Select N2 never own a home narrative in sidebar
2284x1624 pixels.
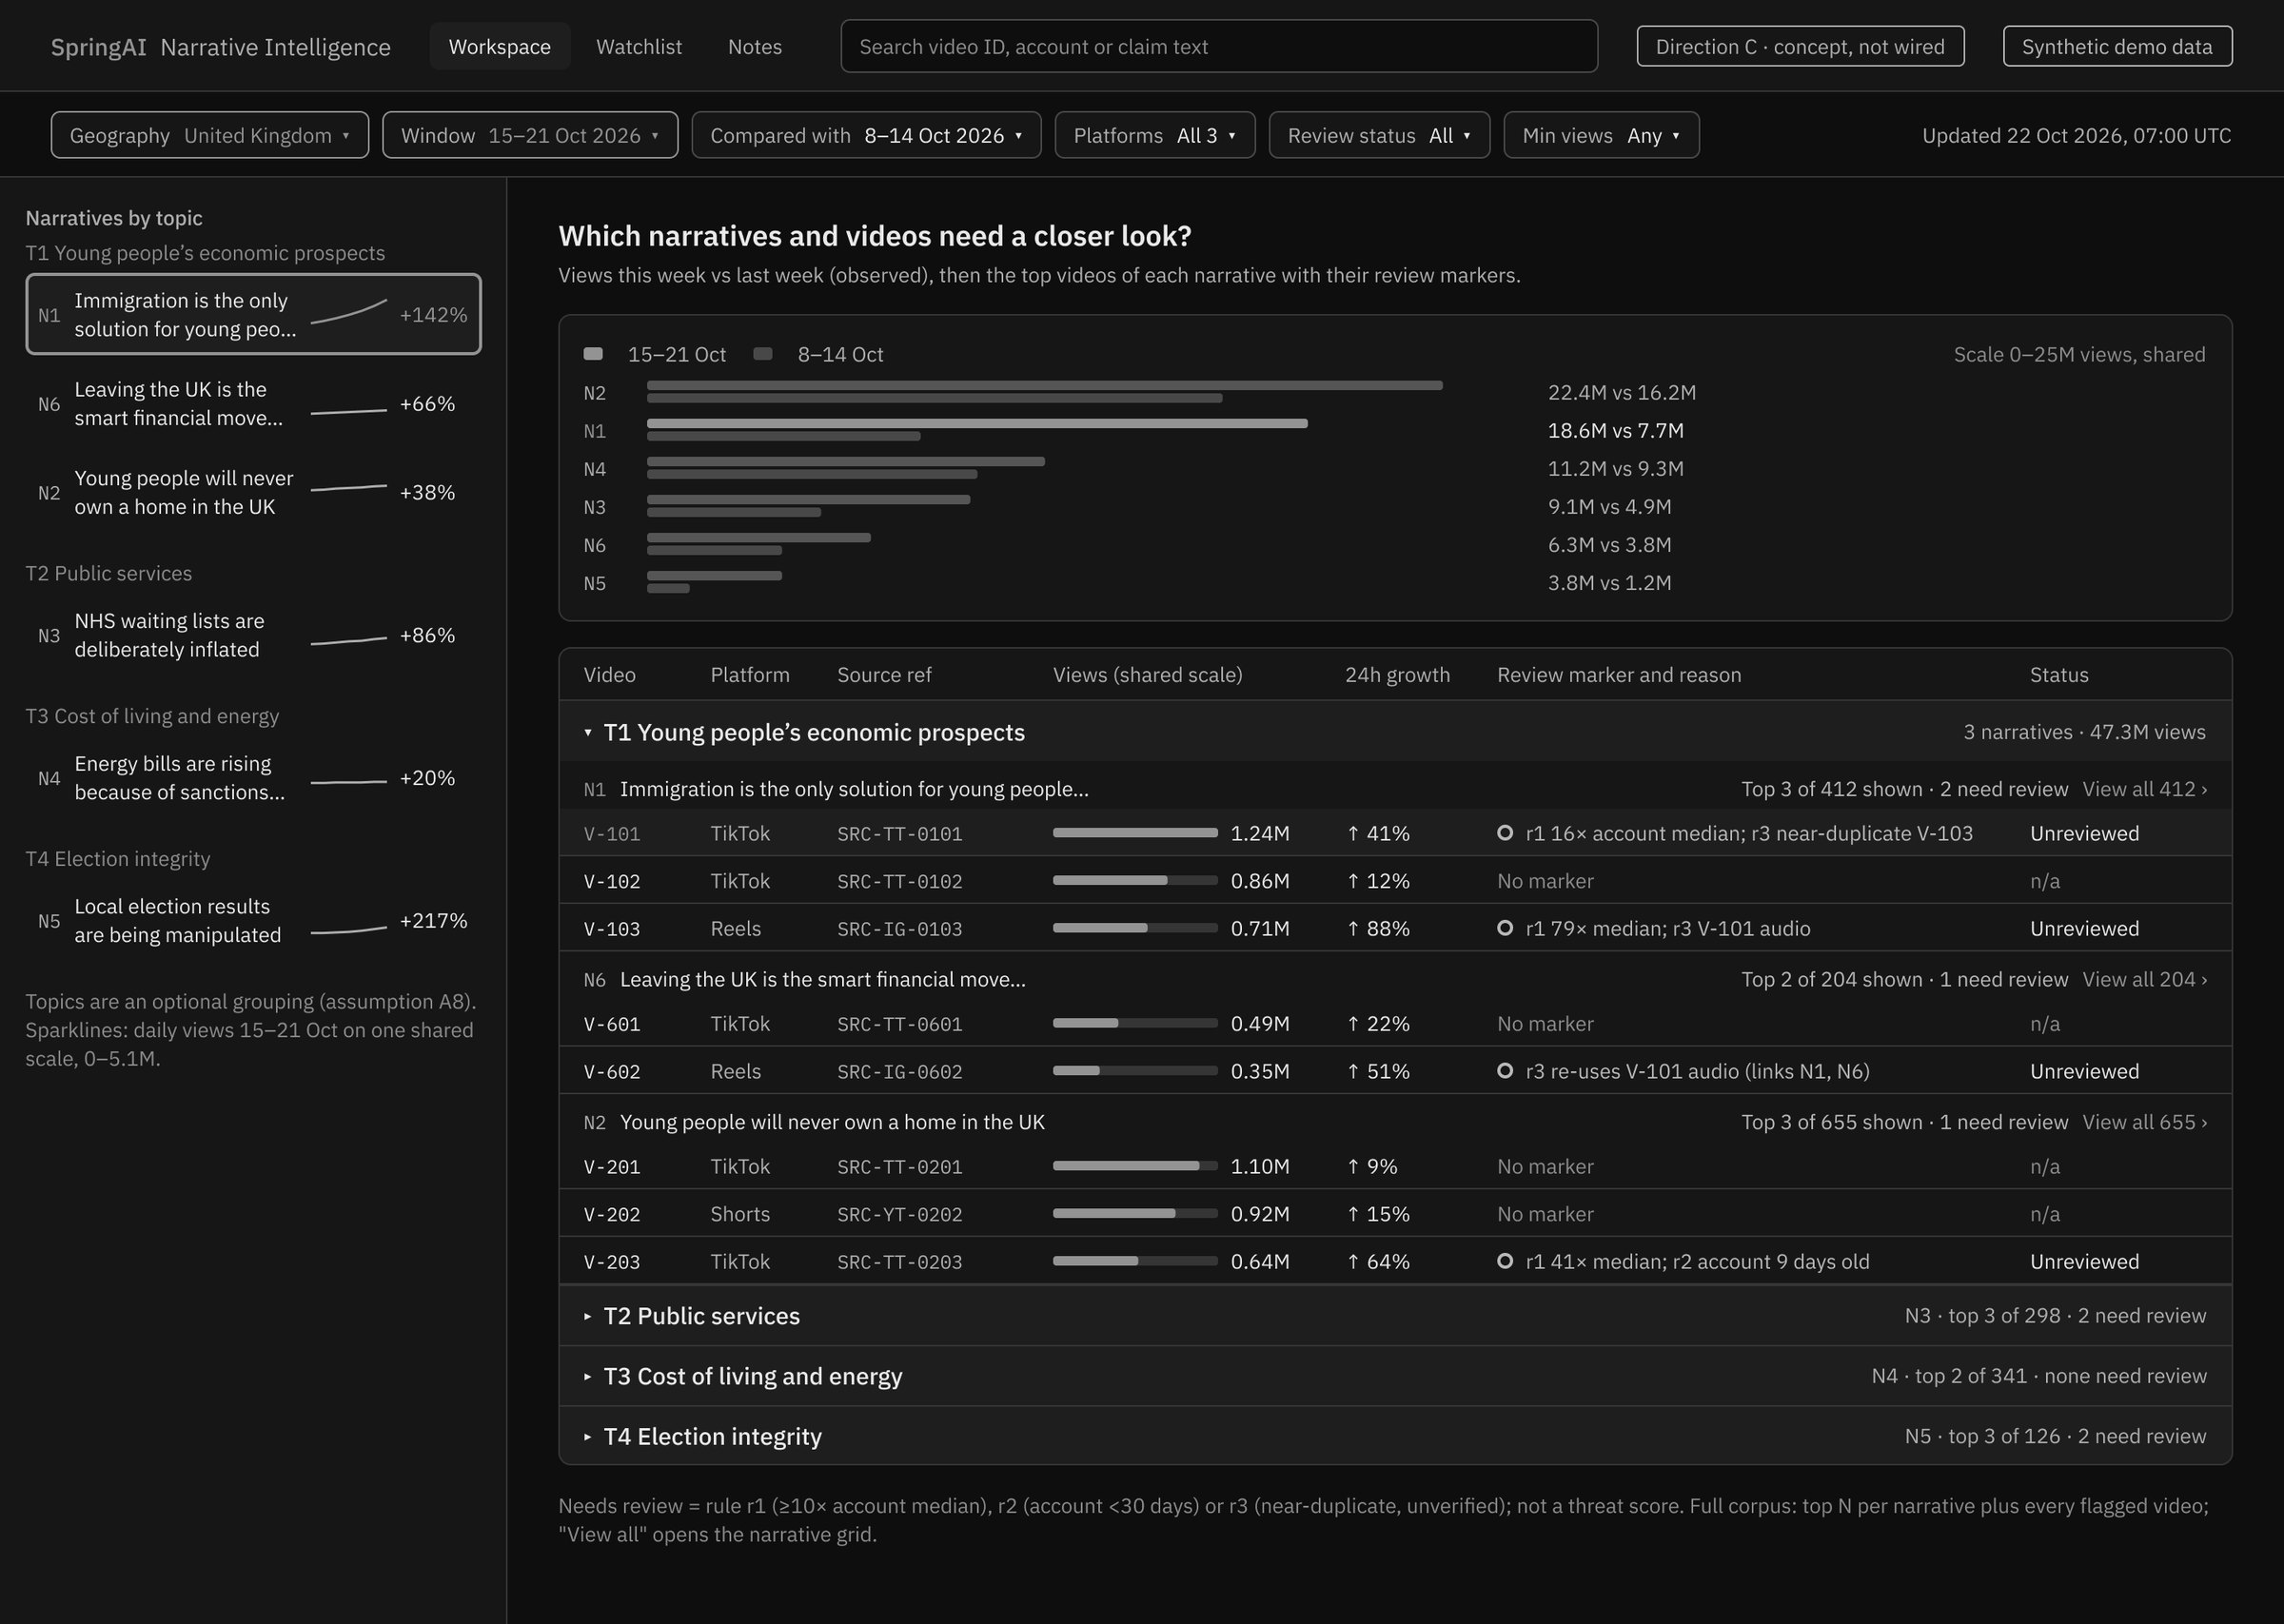tap(253, 492)
